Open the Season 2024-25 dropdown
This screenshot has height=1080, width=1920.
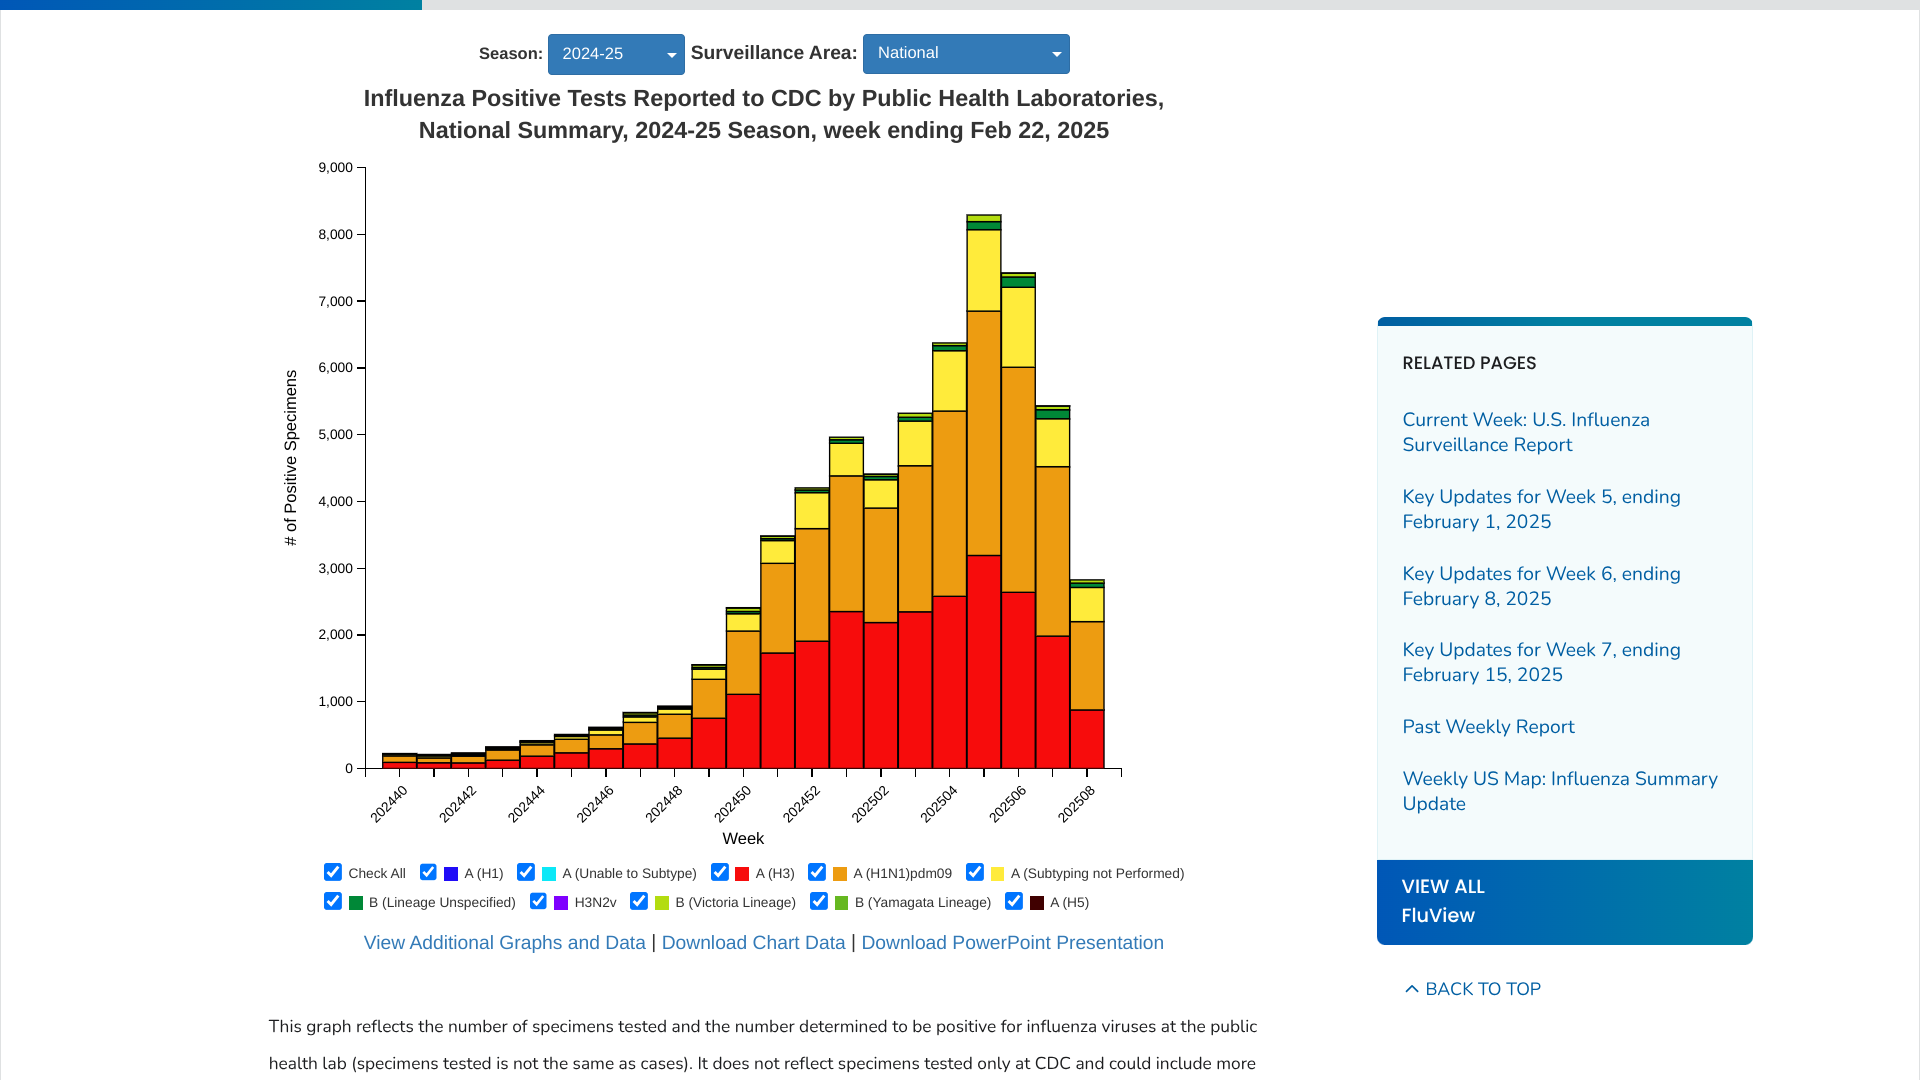coord(616,54)
